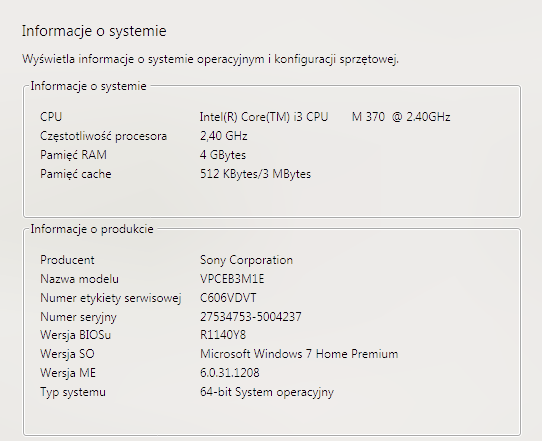This screenshot has width=542, height=441.
Task: Click the Informacje o systemie group box title
Action: pos(88,86)
